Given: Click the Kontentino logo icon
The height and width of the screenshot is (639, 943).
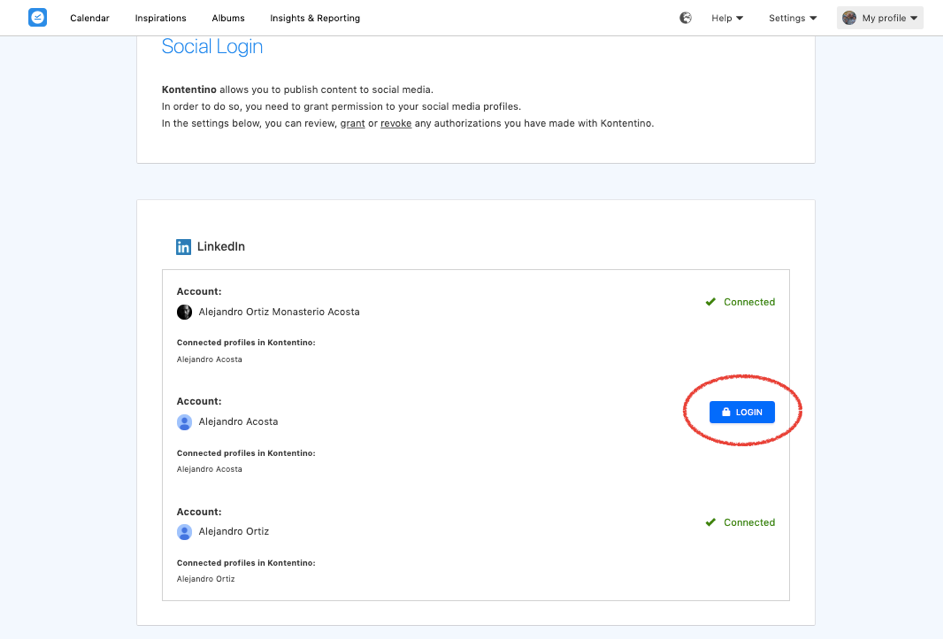Looking at the screenshot, I should click(37, 17).
